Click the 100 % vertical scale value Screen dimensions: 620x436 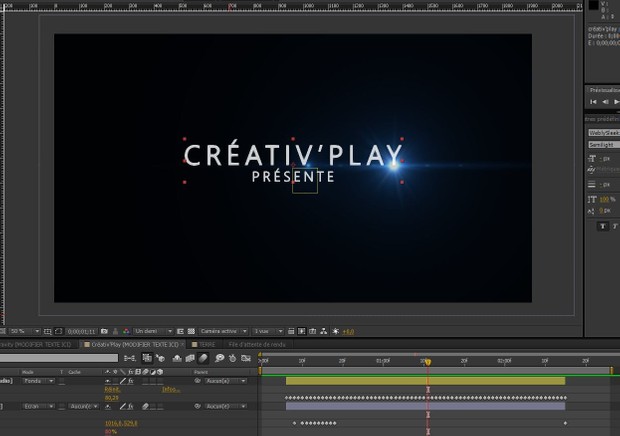tap(605, 200)
